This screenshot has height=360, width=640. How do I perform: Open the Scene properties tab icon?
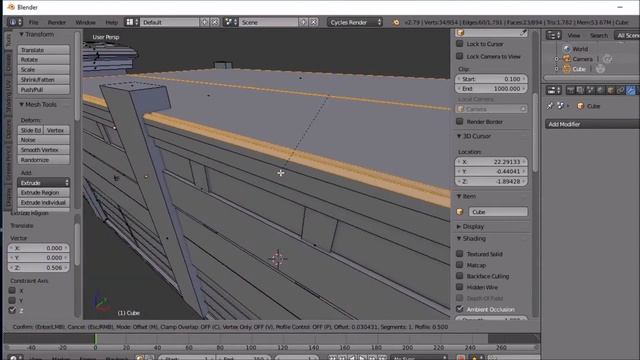pyautogui.click(x=590, y=90)
